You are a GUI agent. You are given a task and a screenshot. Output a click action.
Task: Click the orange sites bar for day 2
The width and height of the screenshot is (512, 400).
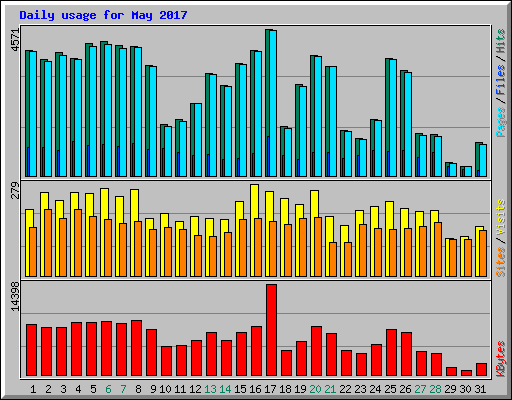48,243
